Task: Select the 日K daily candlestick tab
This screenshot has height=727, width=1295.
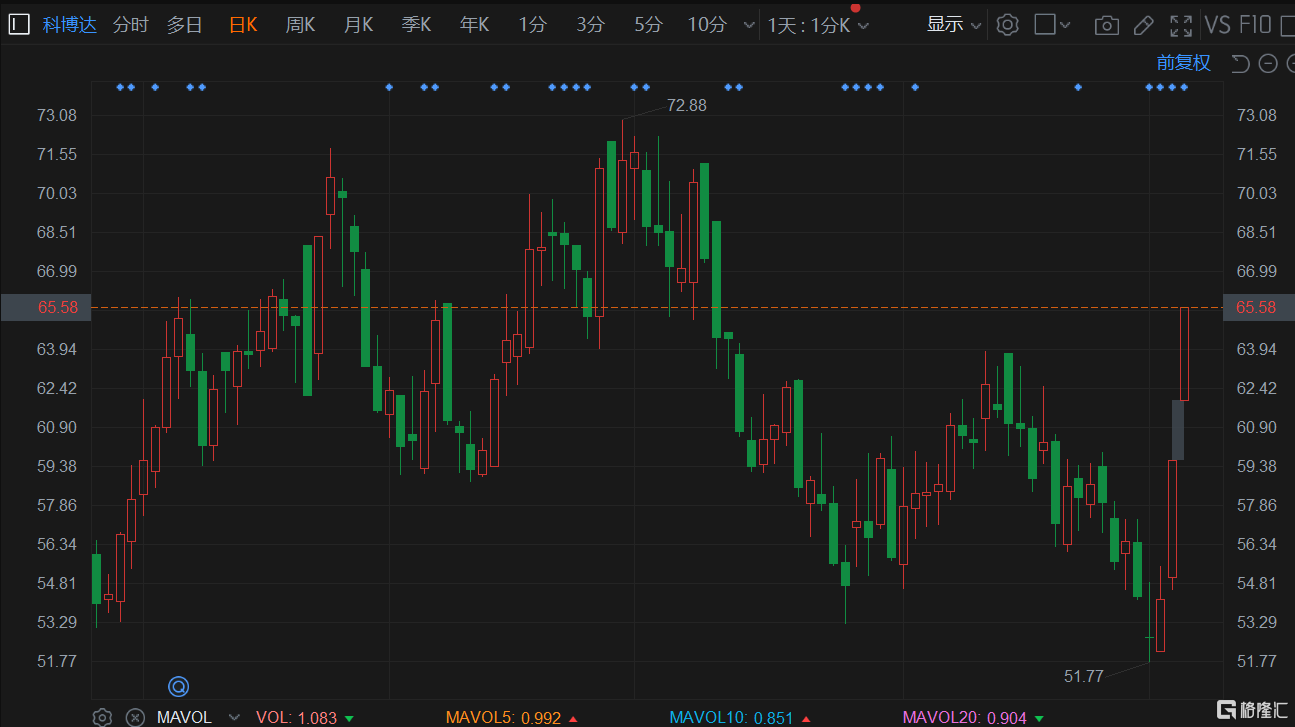Action: pyautogui.click(x=243, y=25)
